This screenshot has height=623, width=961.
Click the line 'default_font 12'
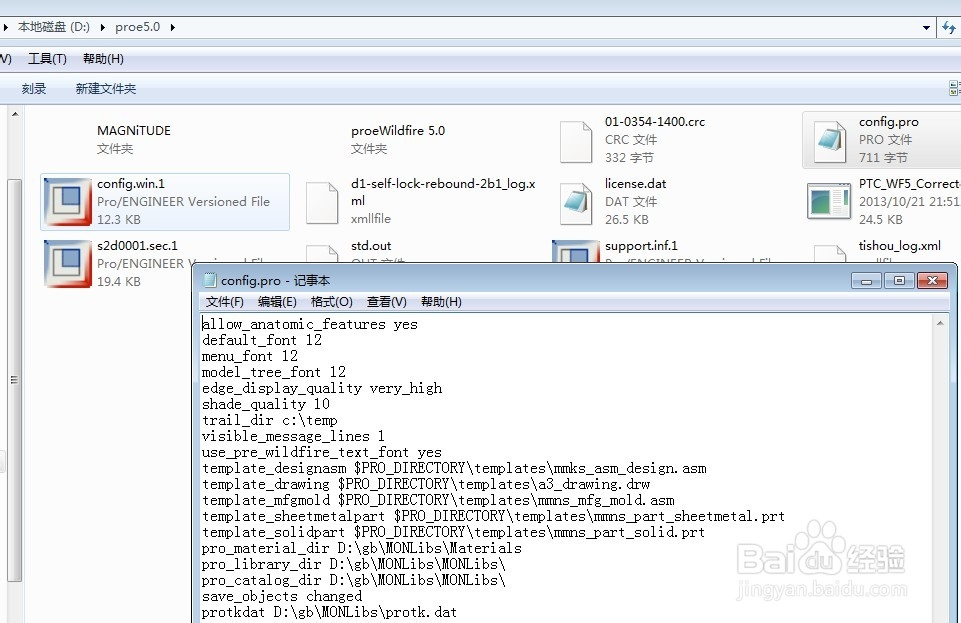point(262,340)
